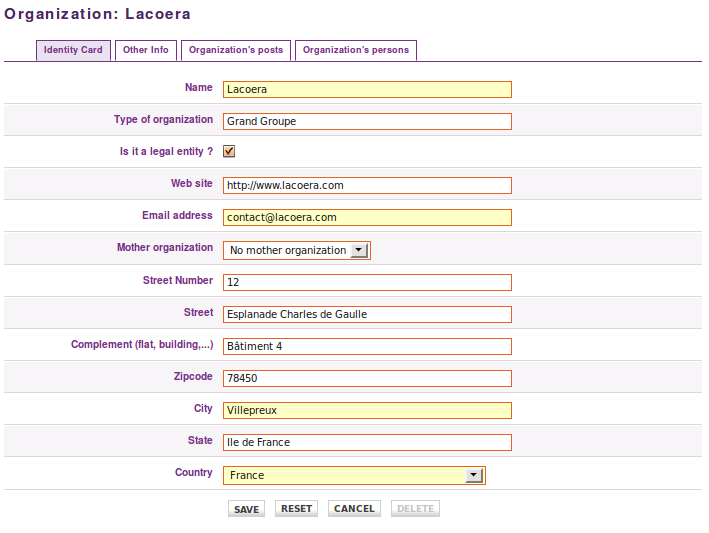Edit the Web site field
This screenshot has height=533, width=709.
pos(367,185)
